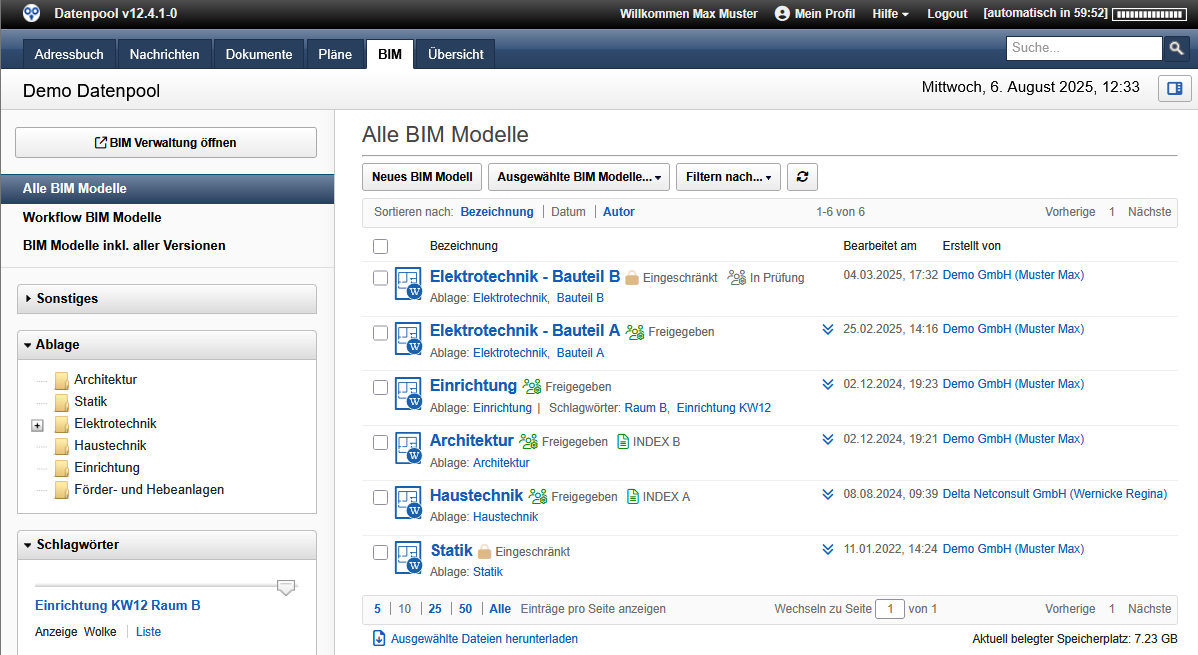The width and height of the screenshot is (1198, 655).
Task: Click the download icon for selected files
Action: 379,637
